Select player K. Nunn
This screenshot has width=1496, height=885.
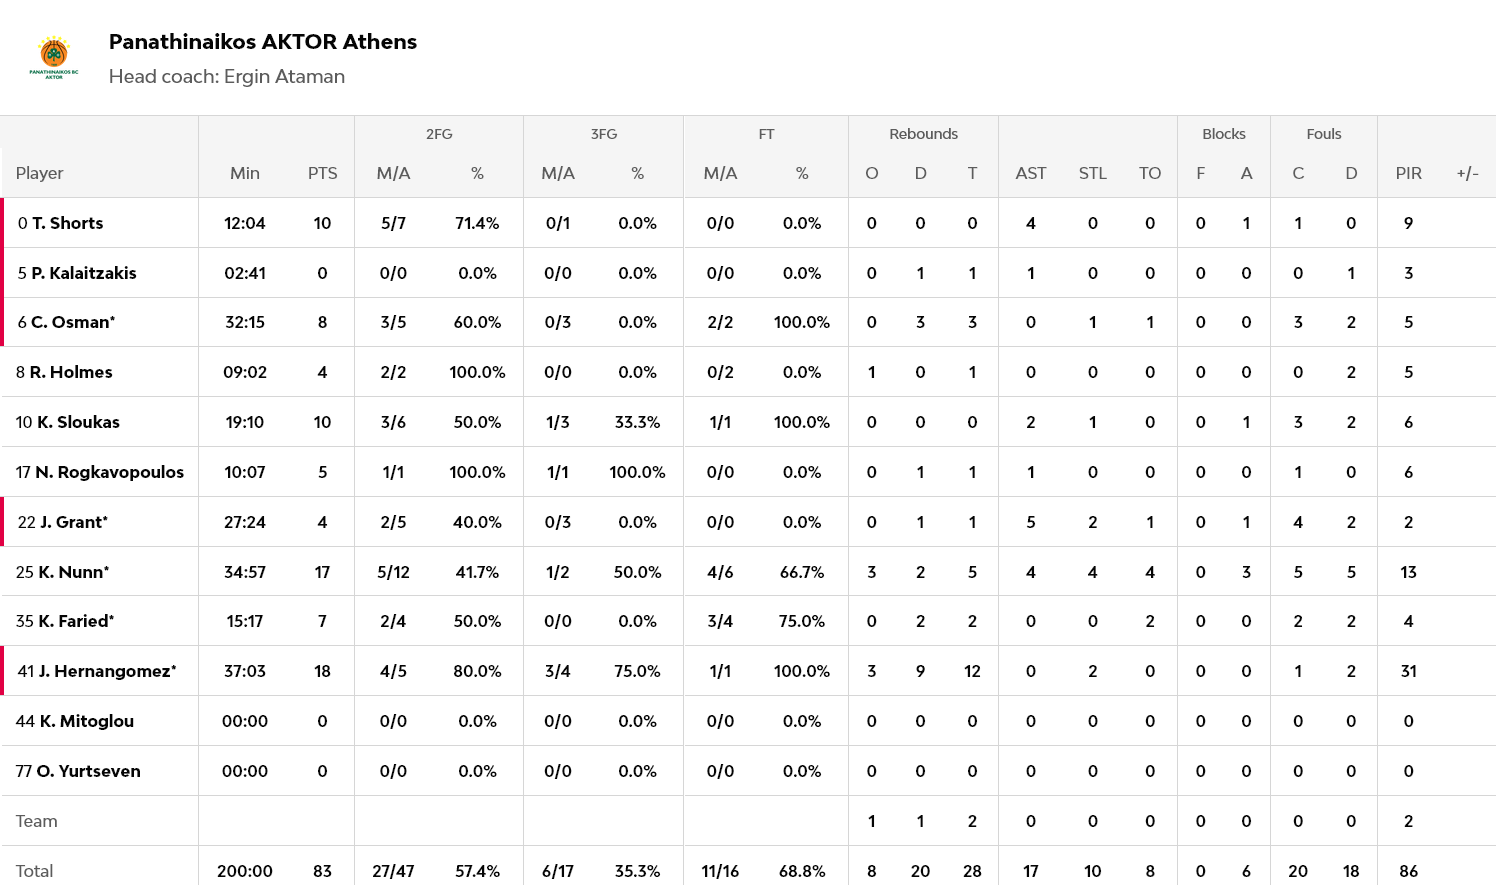pos(73,572)
